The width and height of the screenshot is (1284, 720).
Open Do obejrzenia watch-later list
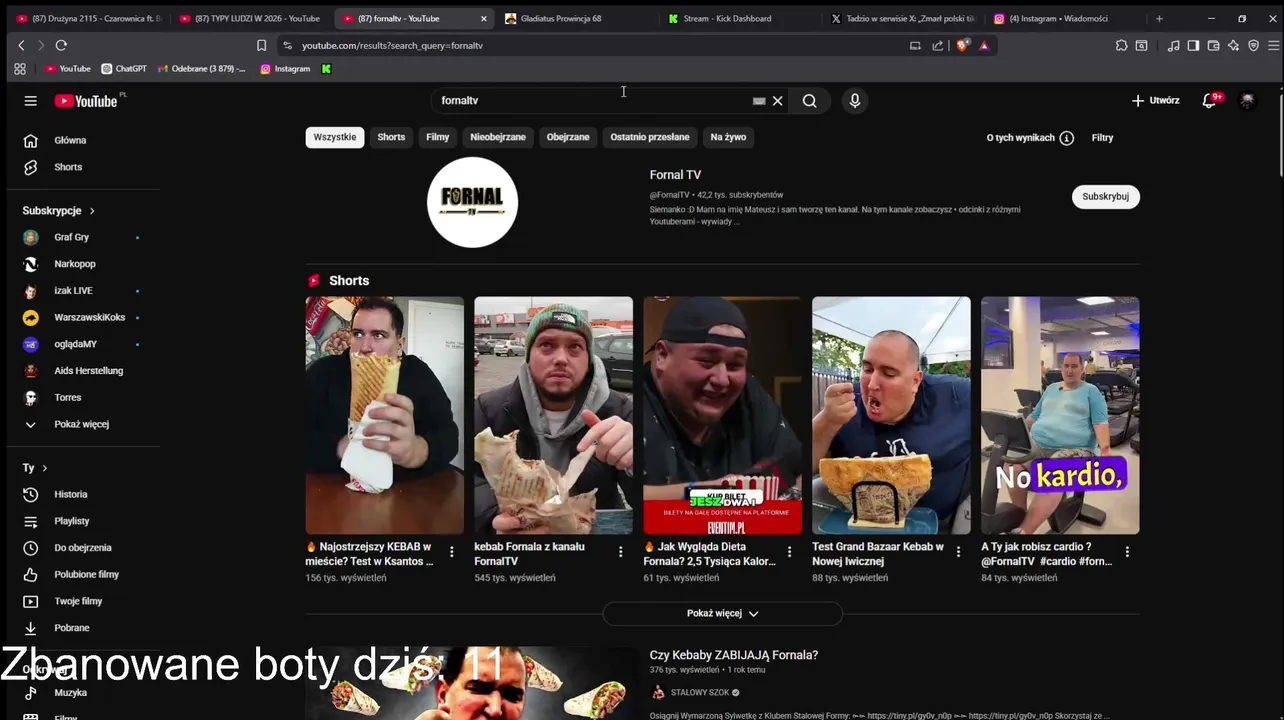pyautogui.click(x=83, y=548)
